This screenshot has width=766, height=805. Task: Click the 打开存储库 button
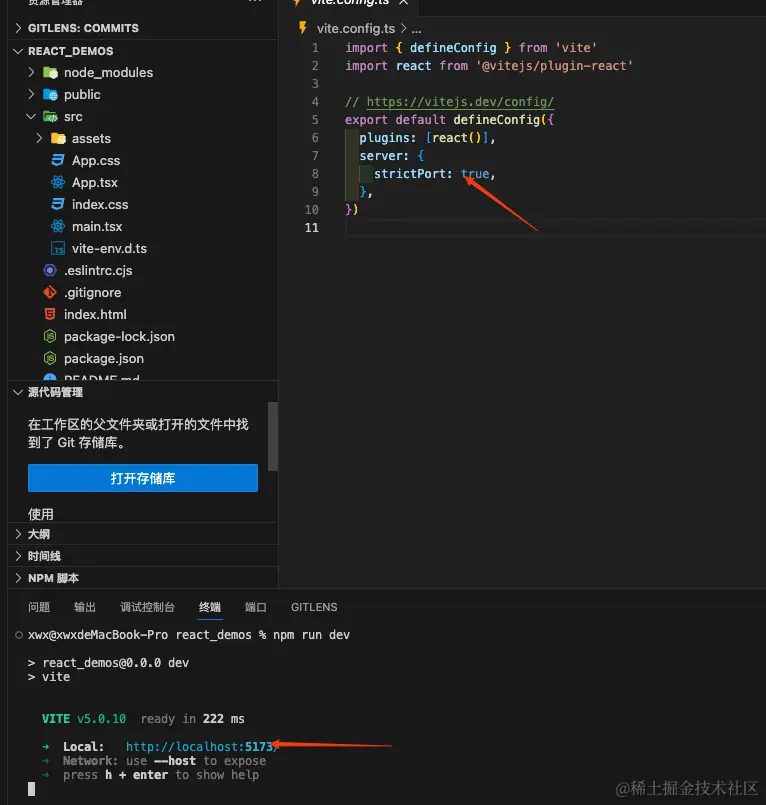point(143,478)
